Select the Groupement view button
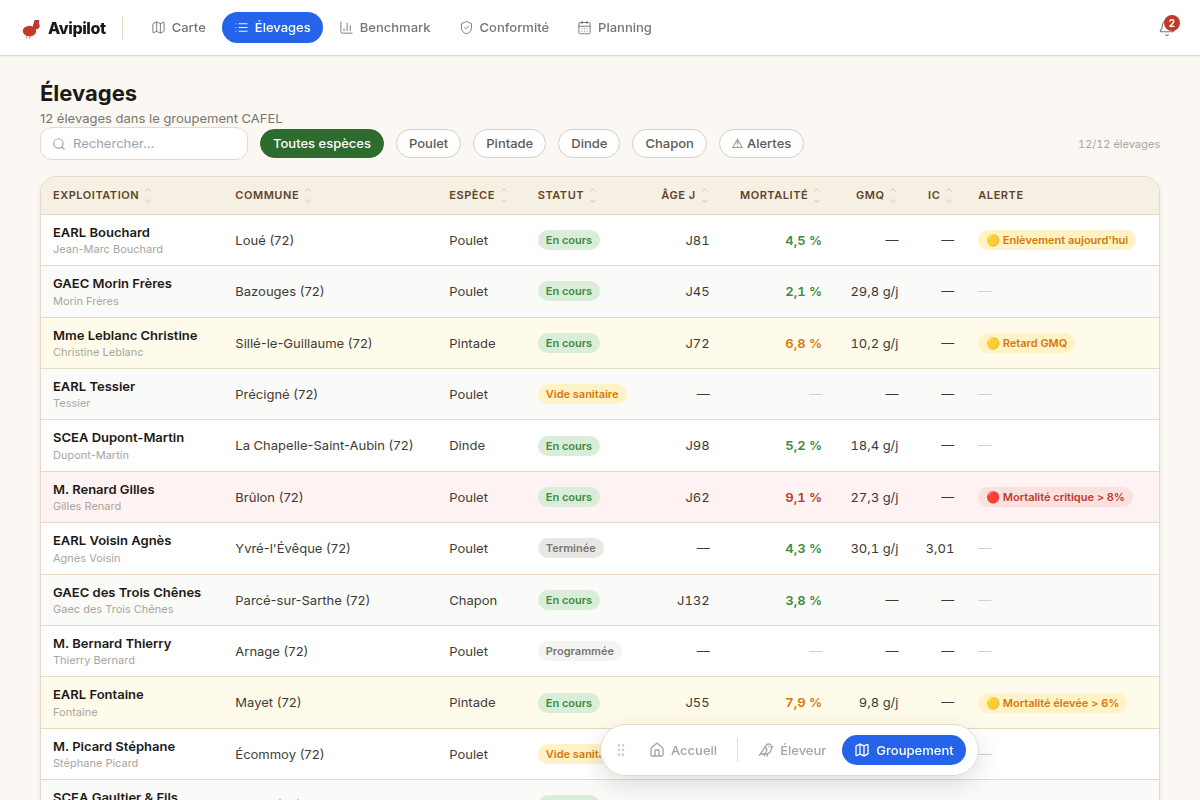Screen dimensions: 1200x800 coord(904,750)
